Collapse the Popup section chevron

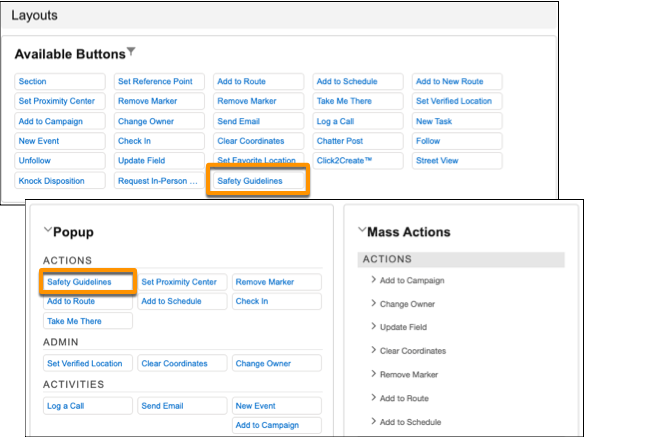[x=48, y=230]
